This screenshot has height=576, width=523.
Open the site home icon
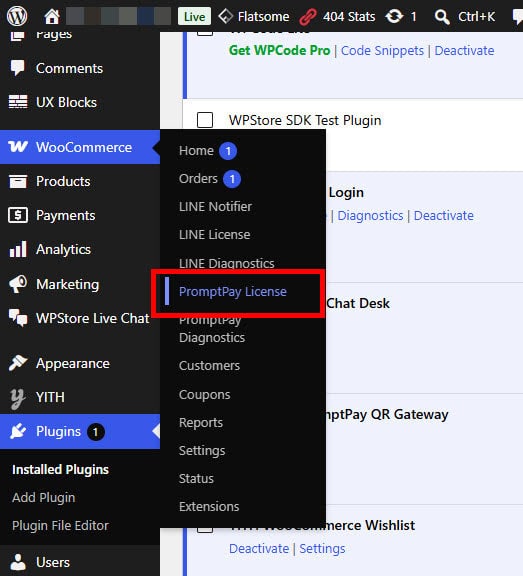coord(52,17)
